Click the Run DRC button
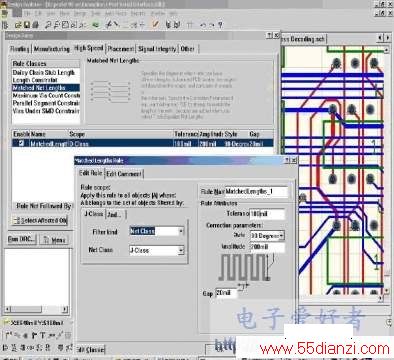Image resolution: width=394 pixels, height=360 pixels. [22, 239]
